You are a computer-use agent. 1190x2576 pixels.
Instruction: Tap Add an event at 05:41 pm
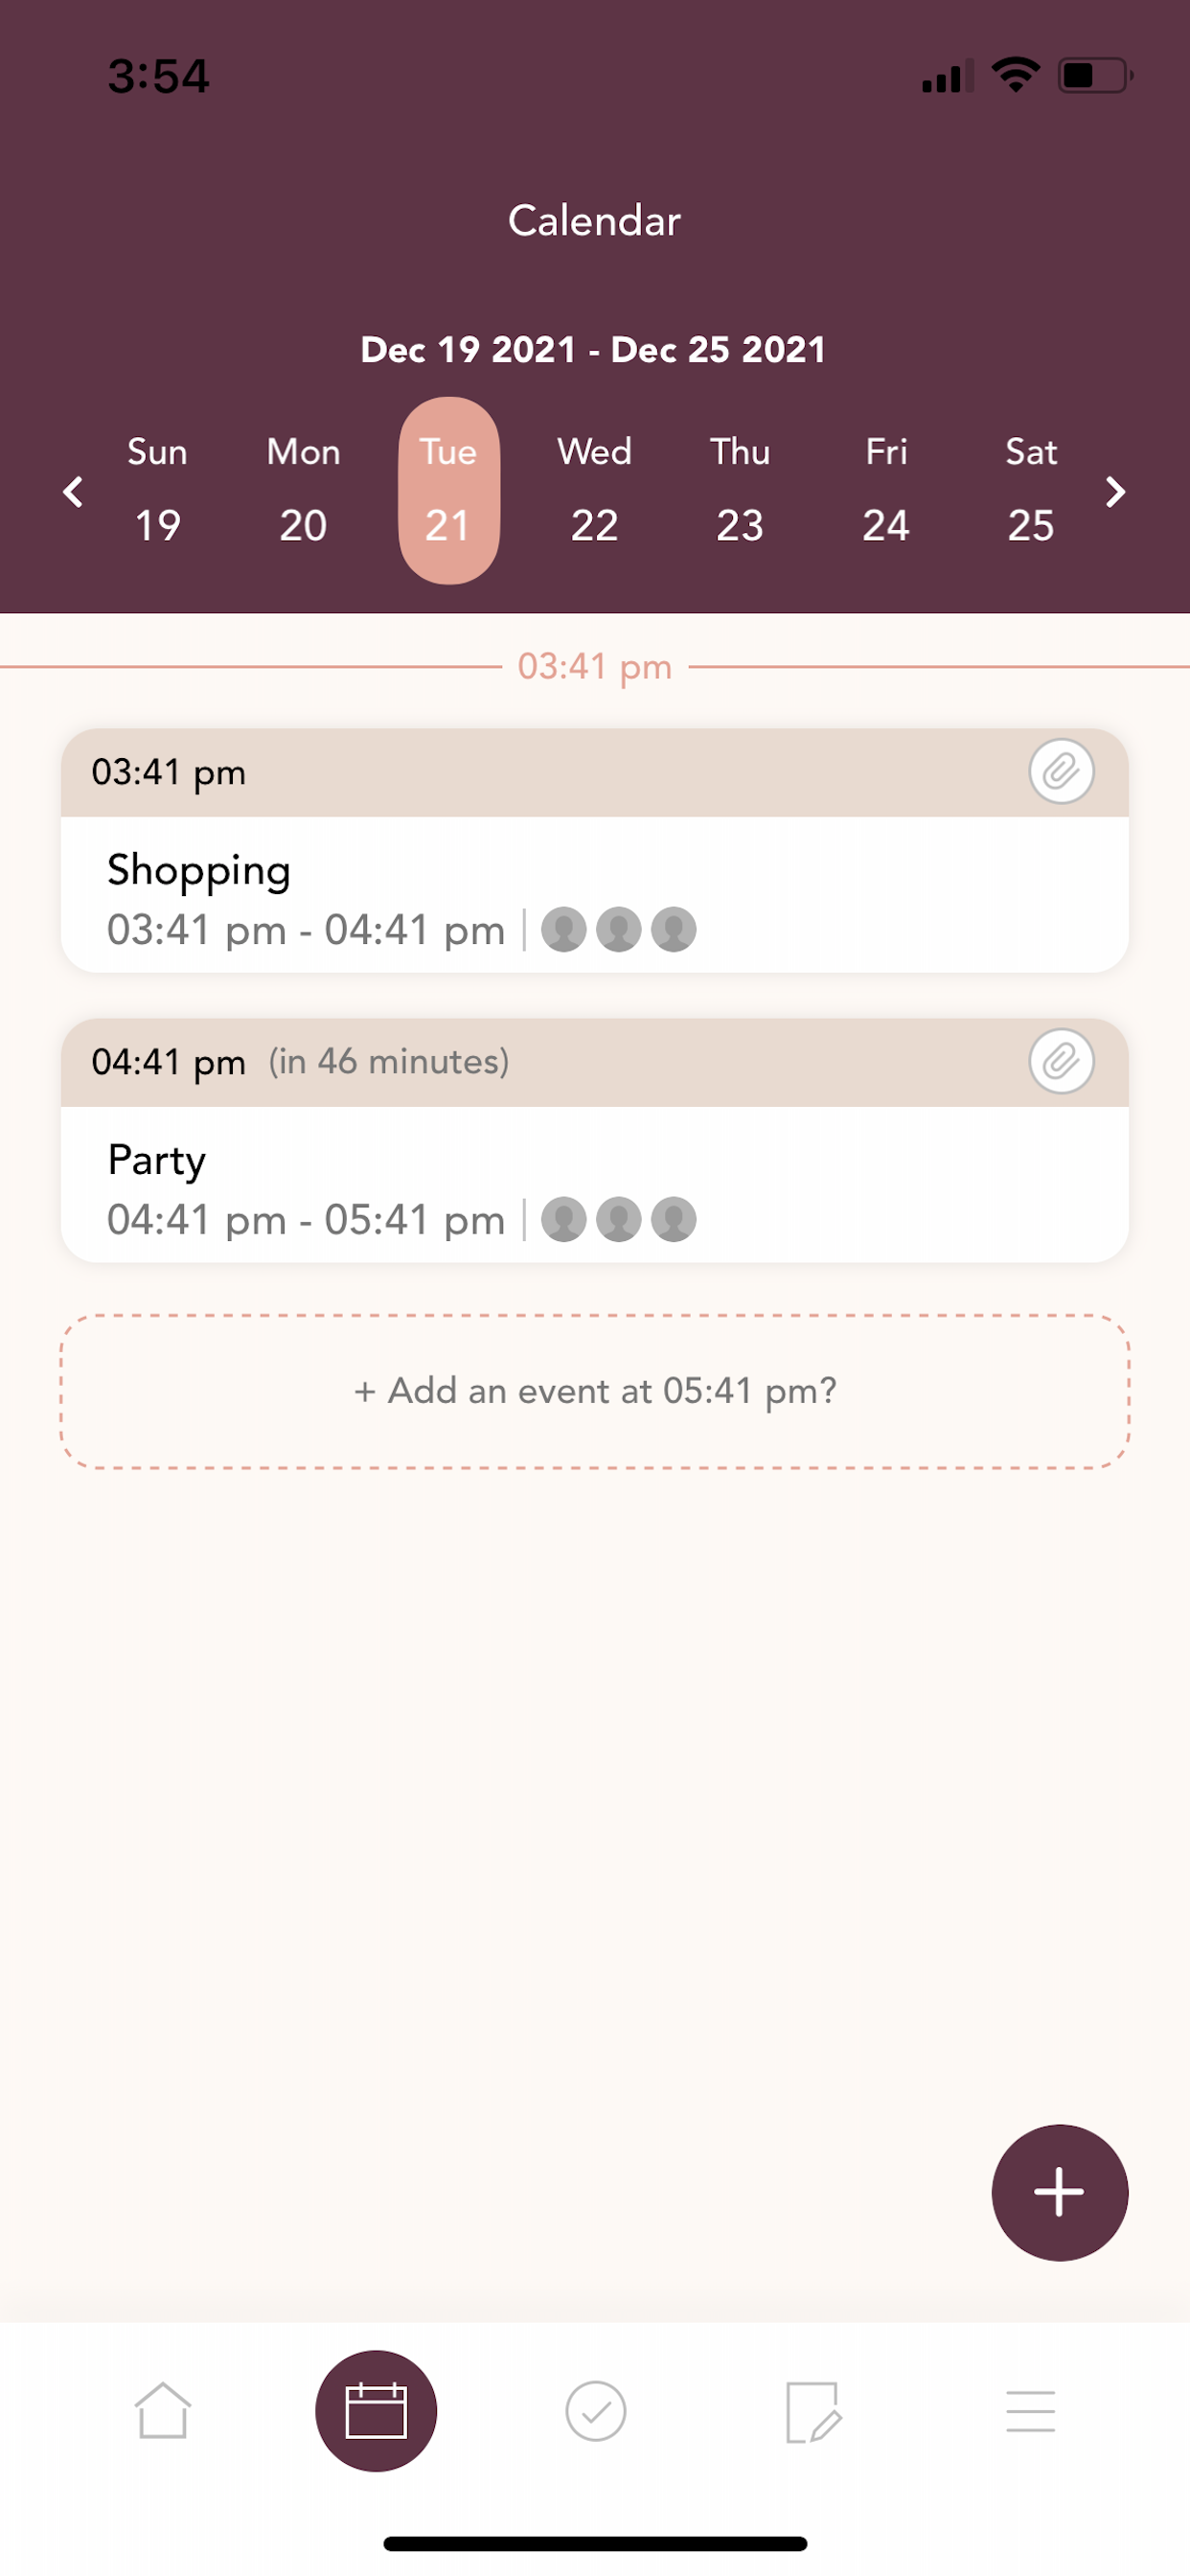point(595,1391)
